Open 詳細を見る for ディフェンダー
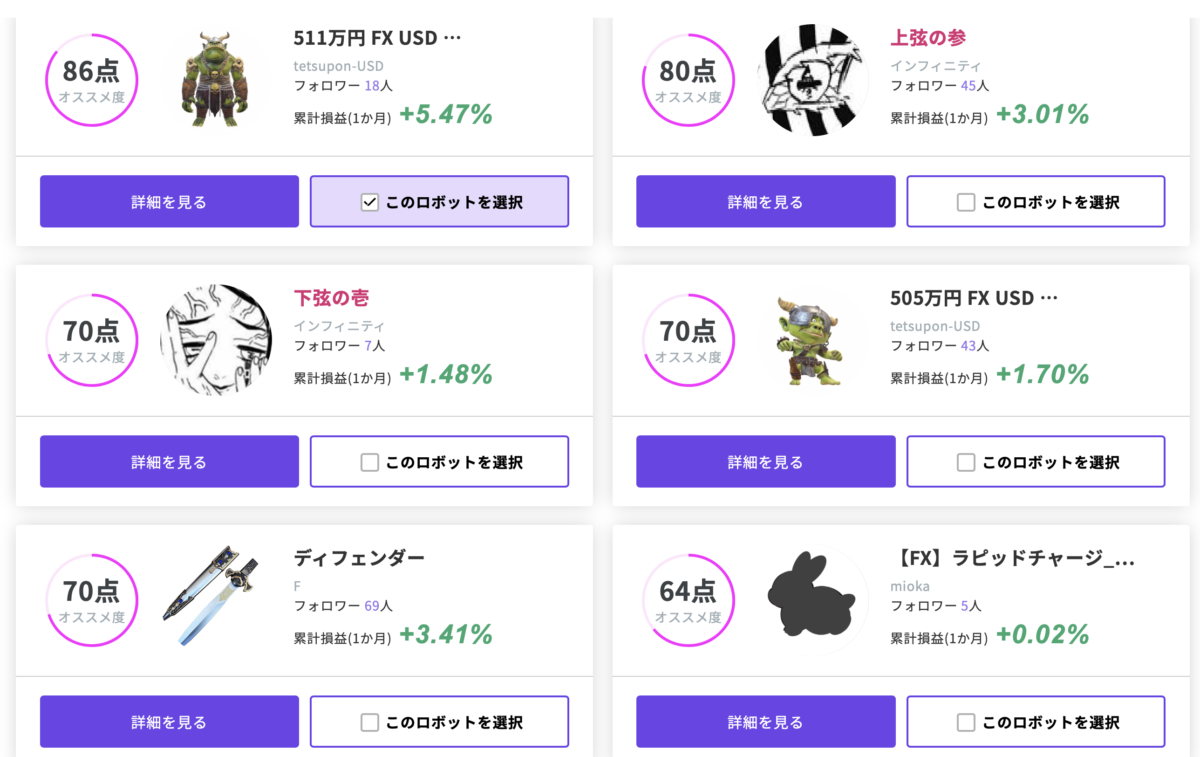The width and height of the screenshot is (1200, 757). [x=169, y=722]
